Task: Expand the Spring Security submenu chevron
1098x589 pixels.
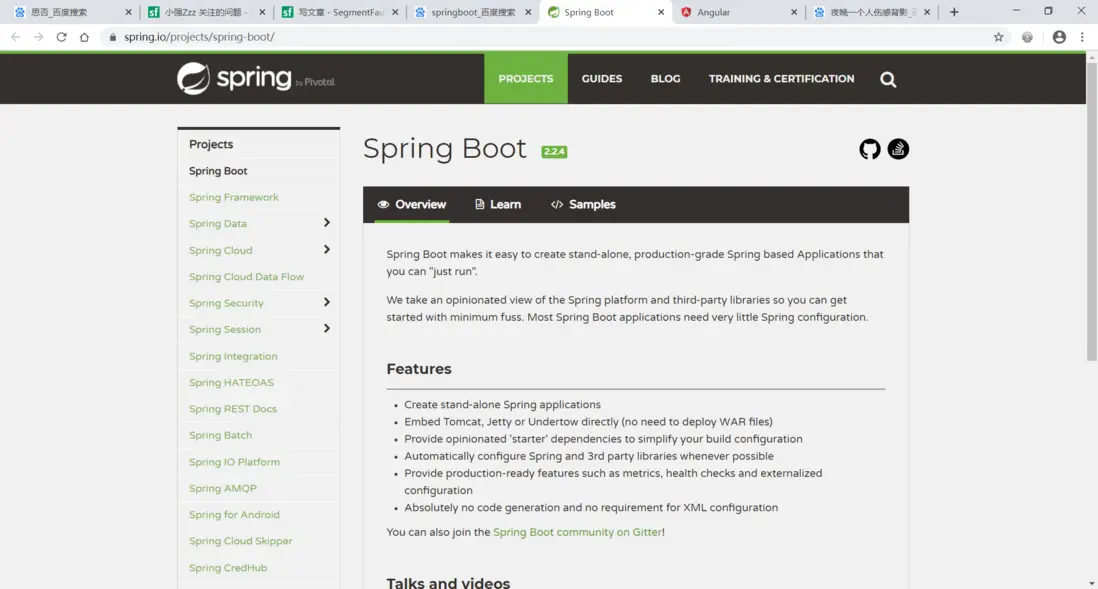Action: click(326, 303)
